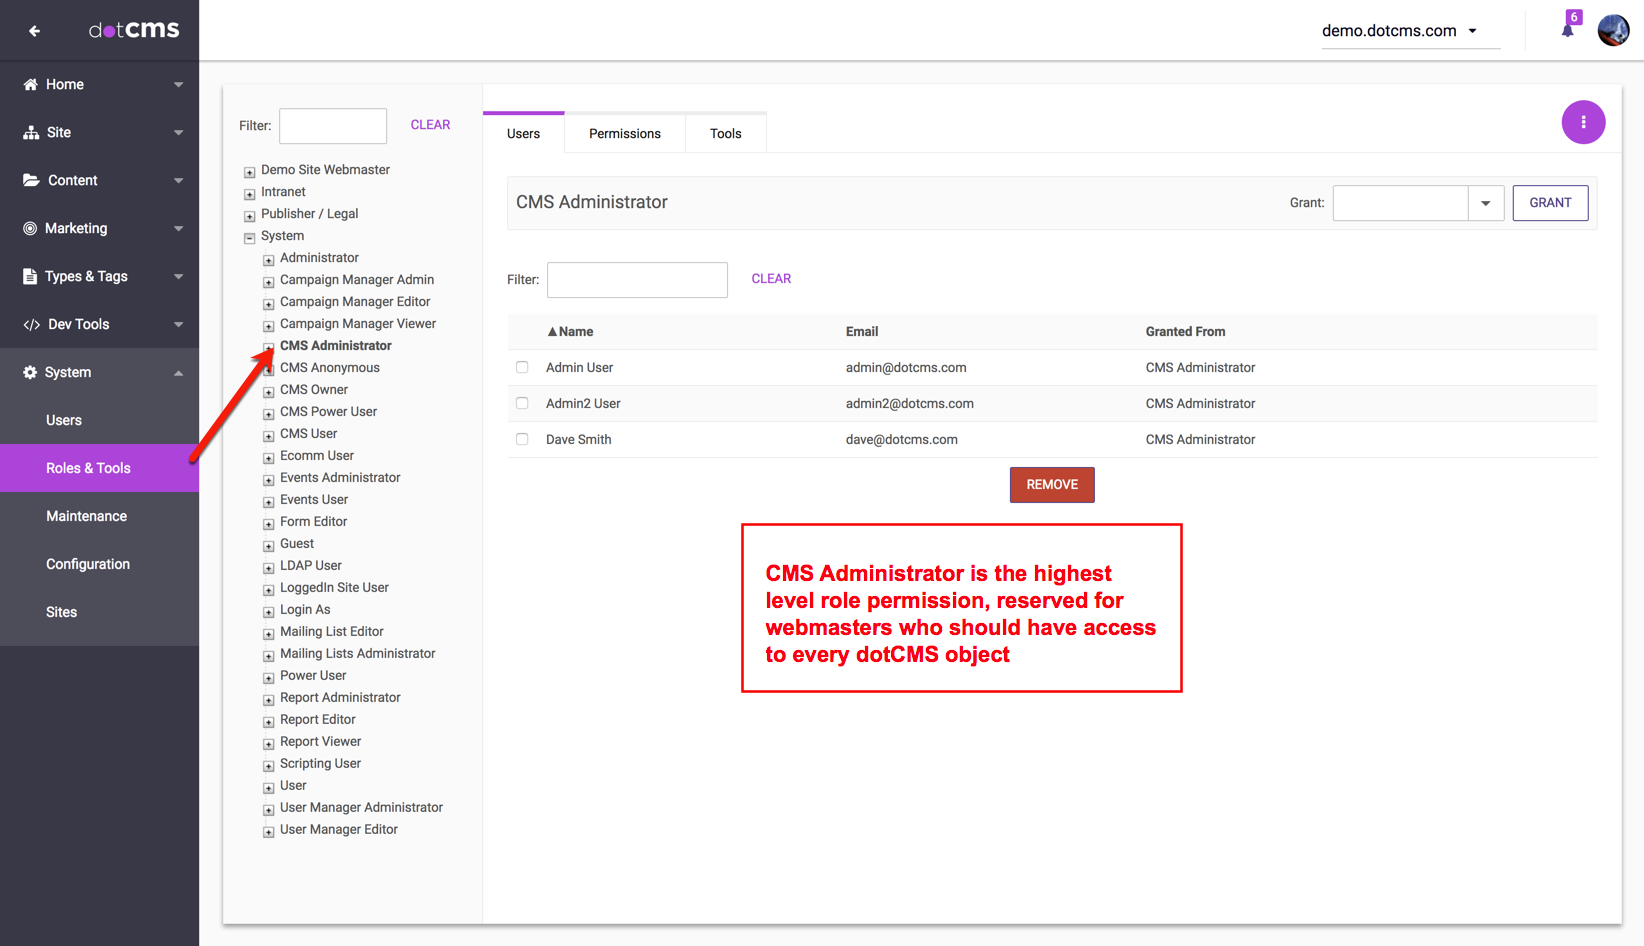
Task: Collapse the System roles tree node
Action: [x=250, y=237]
